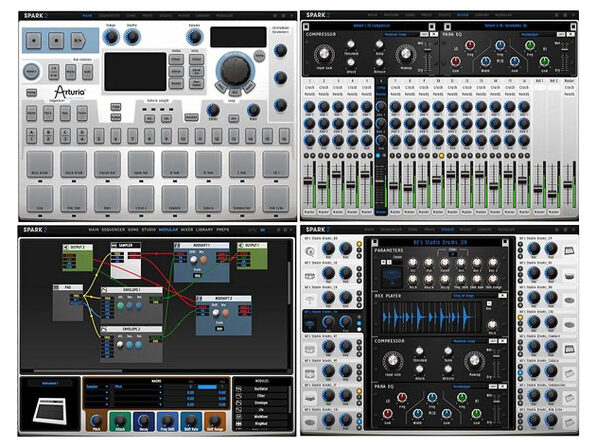Click the snare drum icon of the second Studio channel
Image resolution: width=596 pixels, height=447 pixels.
click(x=310, y=275)
